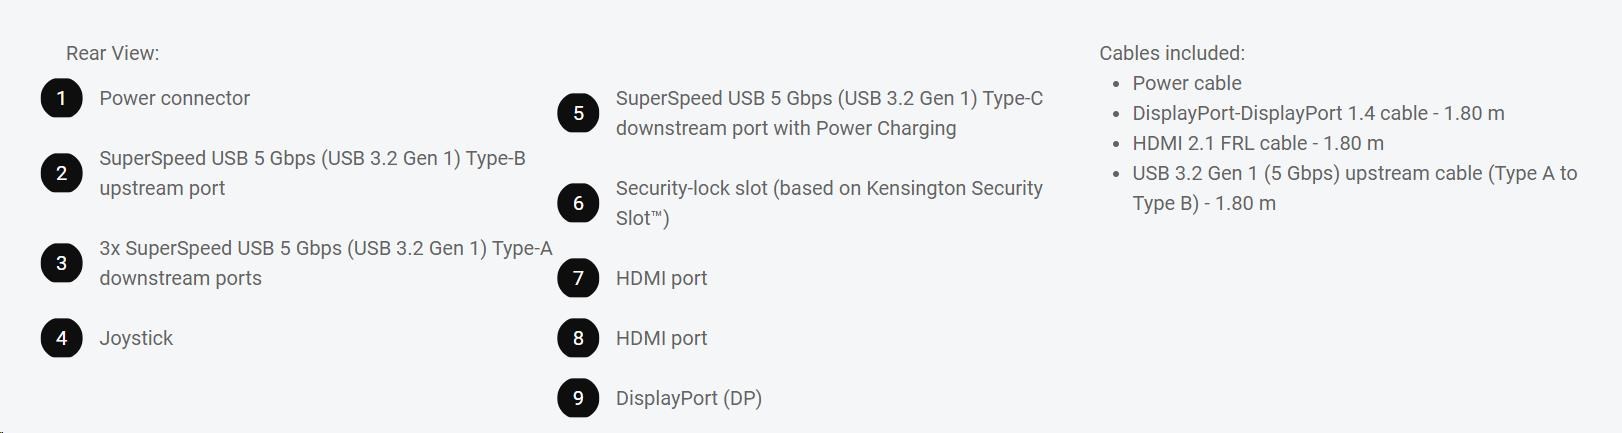This screenshot has width=1622, height=433.
Task: Click the number 7 HDMI port badge
Action: [x=578, y=278]
